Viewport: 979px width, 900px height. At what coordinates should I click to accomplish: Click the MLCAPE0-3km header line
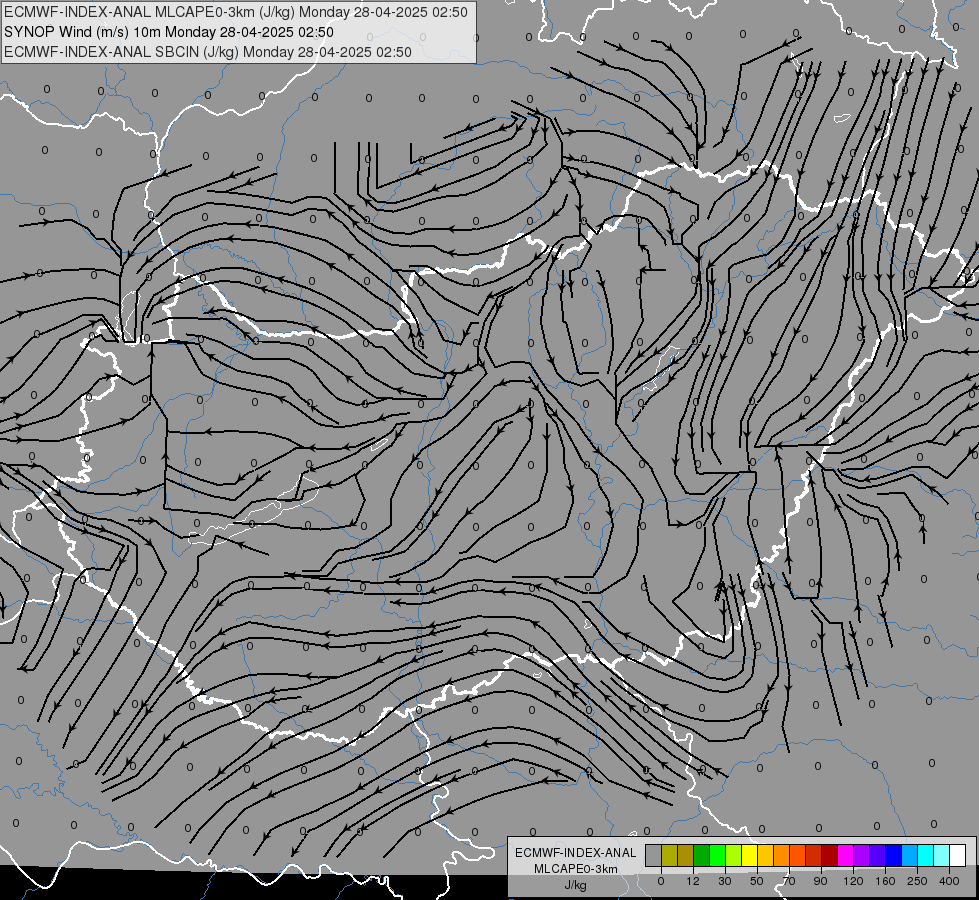[235, 12]
